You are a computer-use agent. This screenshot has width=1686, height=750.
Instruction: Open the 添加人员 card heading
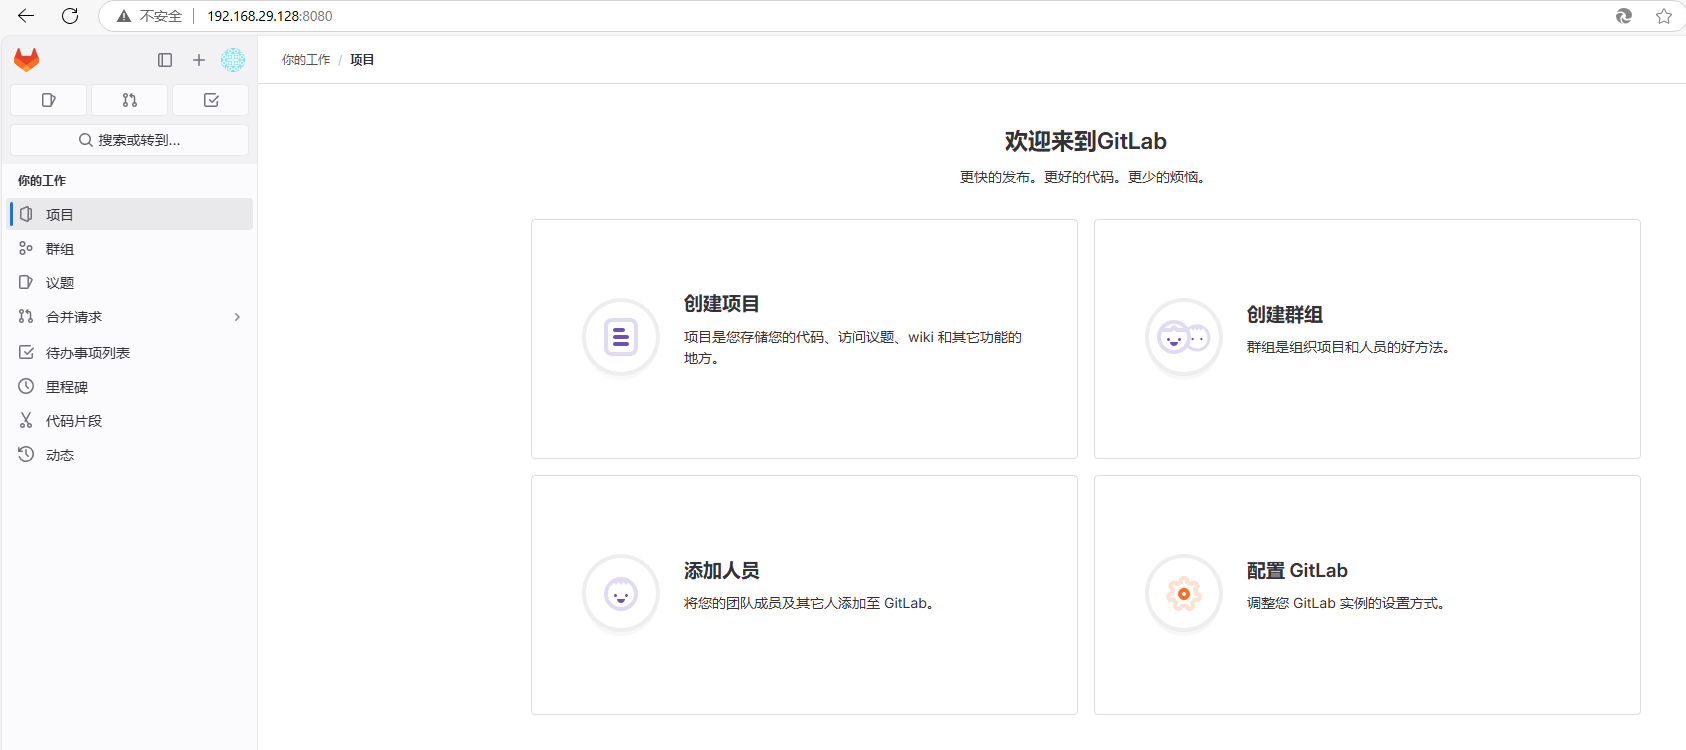tap(722, 571)
